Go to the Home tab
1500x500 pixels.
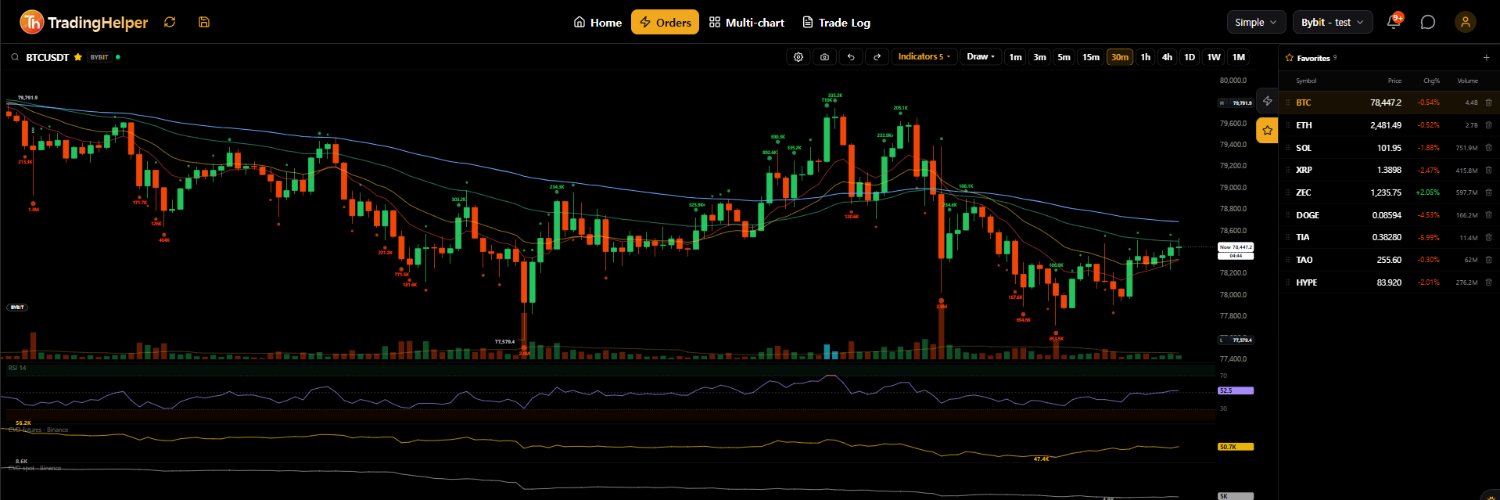598,22
